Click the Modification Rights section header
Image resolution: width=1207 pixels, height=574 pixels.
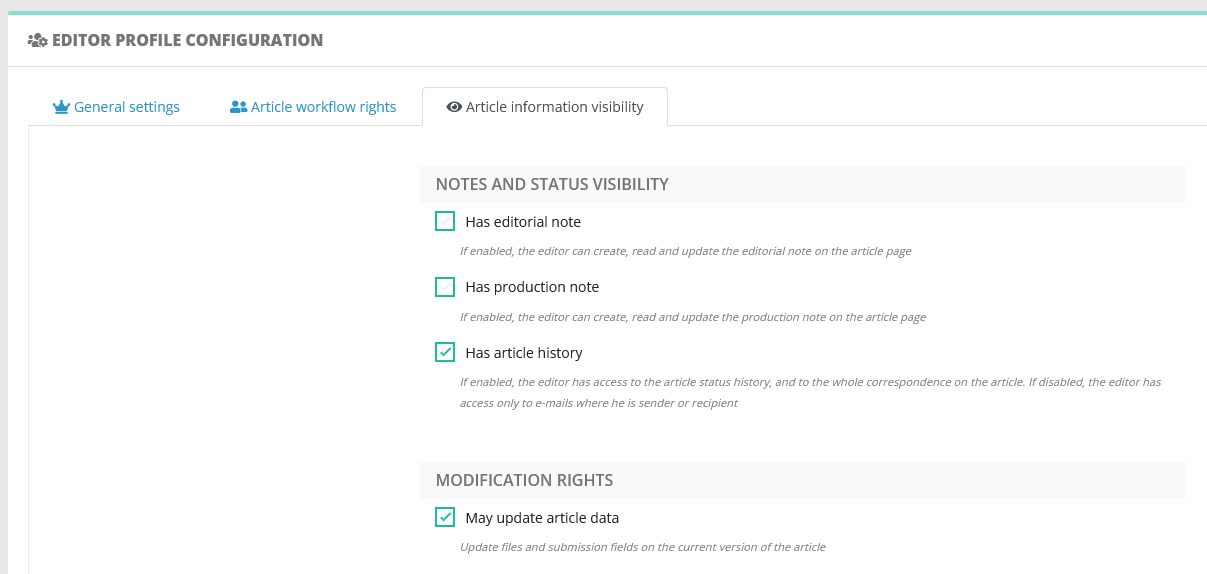click(x=803, y=480)
